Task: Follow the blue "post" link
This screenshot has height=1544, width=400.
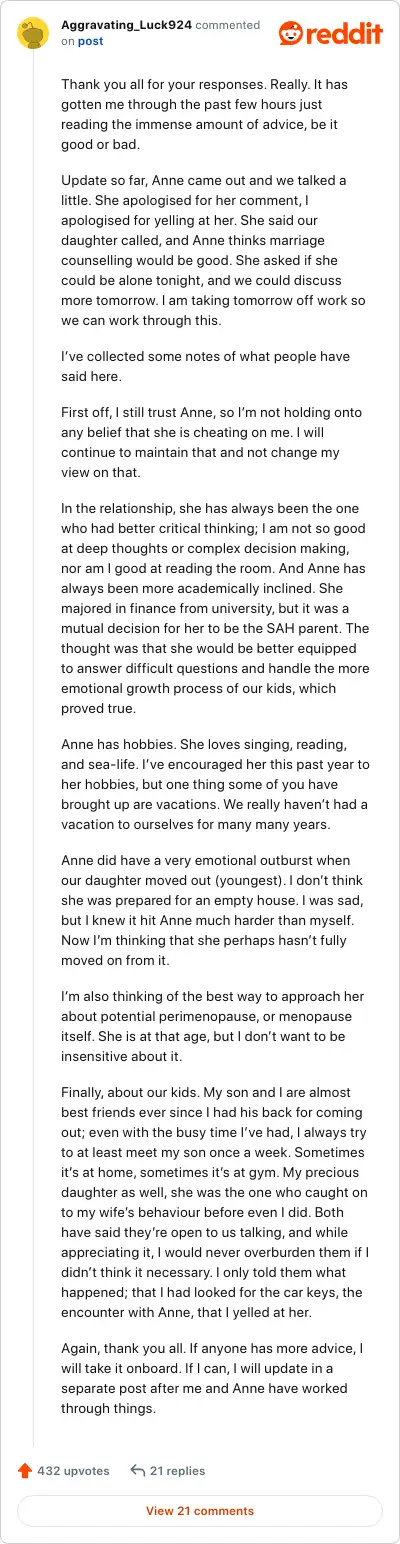Action: click(x=90, y=41)
